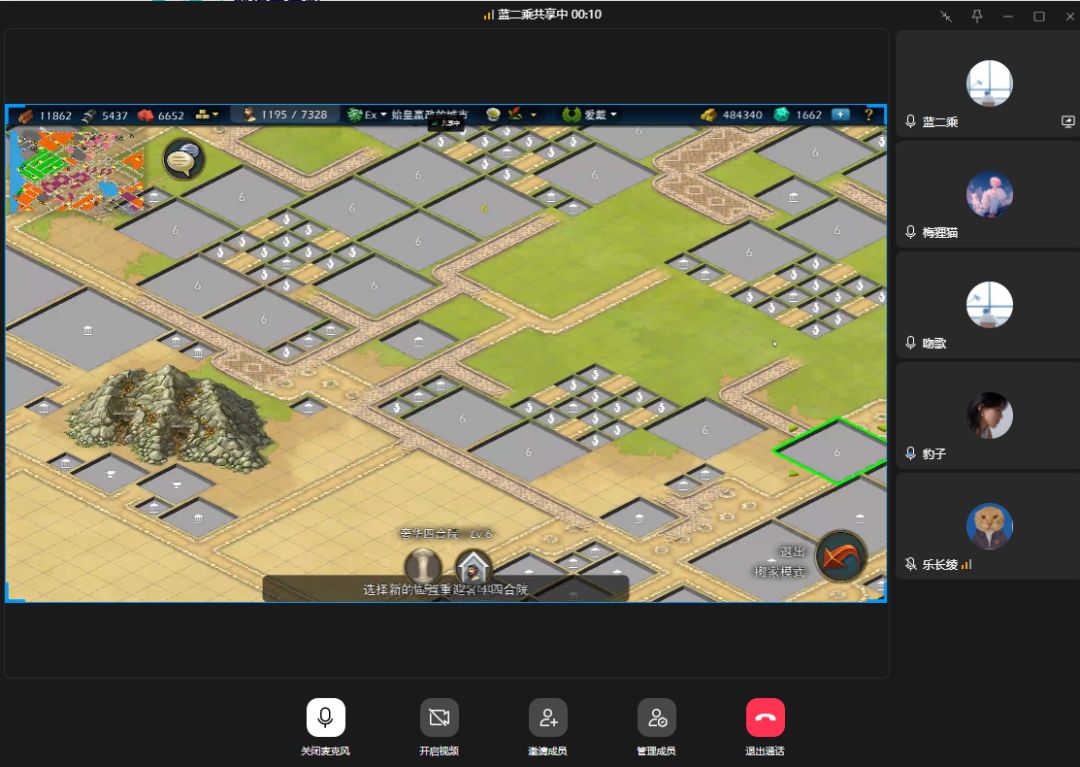This screenshot has height=767, width=1080.
Task: Toggle the muted microphone icon for 乐长绫
Action: 911,565
